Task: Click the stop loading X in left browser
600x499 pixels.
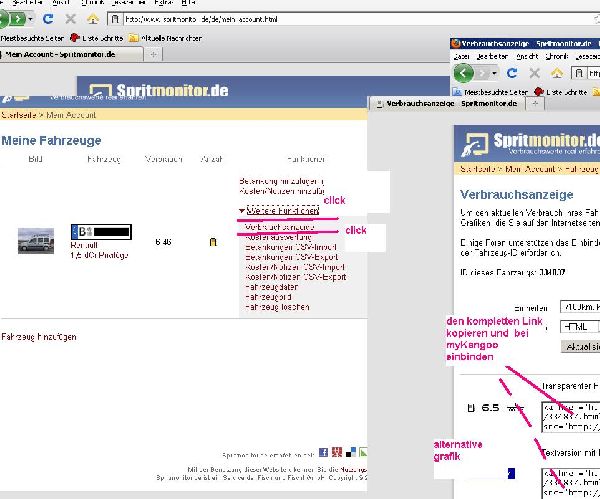Action: click(x=70, y=19)
